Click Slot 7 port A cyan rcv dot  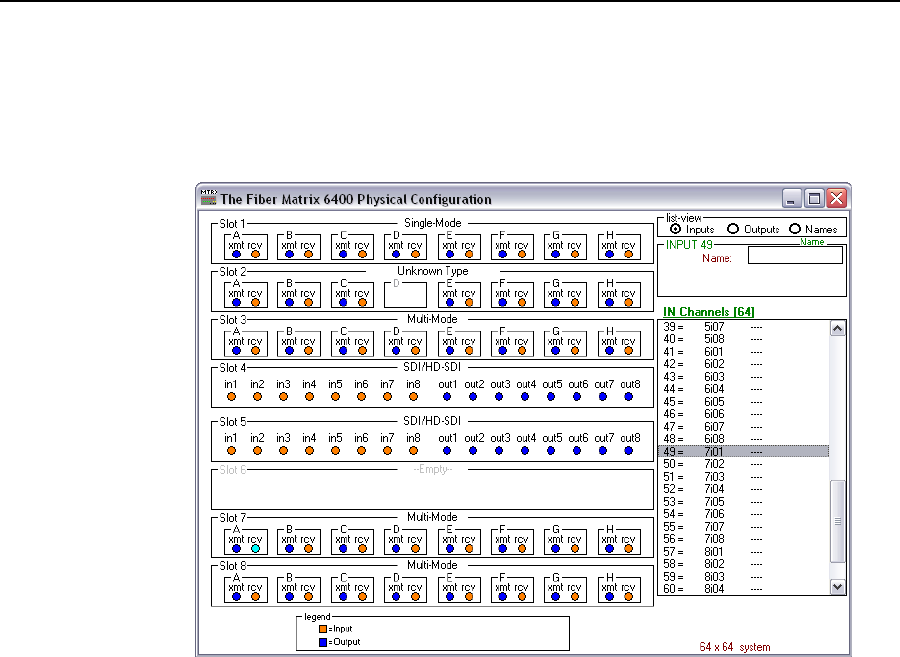[x=255, y=548]
